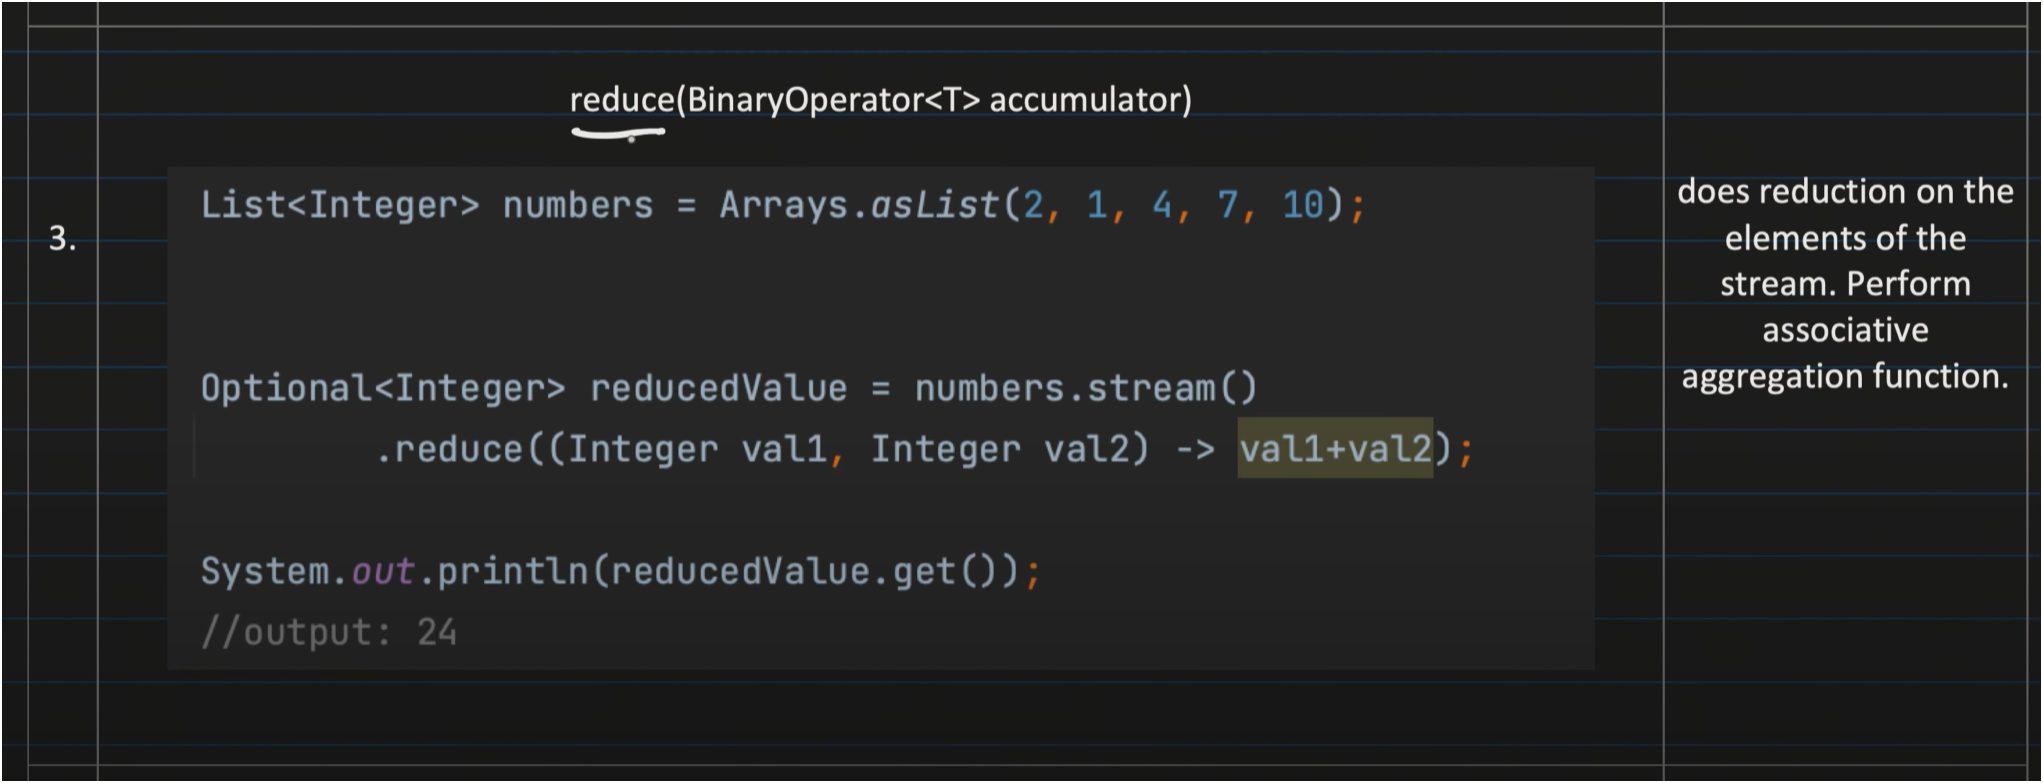Viewport: 2043px width, 783px height.
Task: Click the underlined reduce word in heading
Action: 621,100
